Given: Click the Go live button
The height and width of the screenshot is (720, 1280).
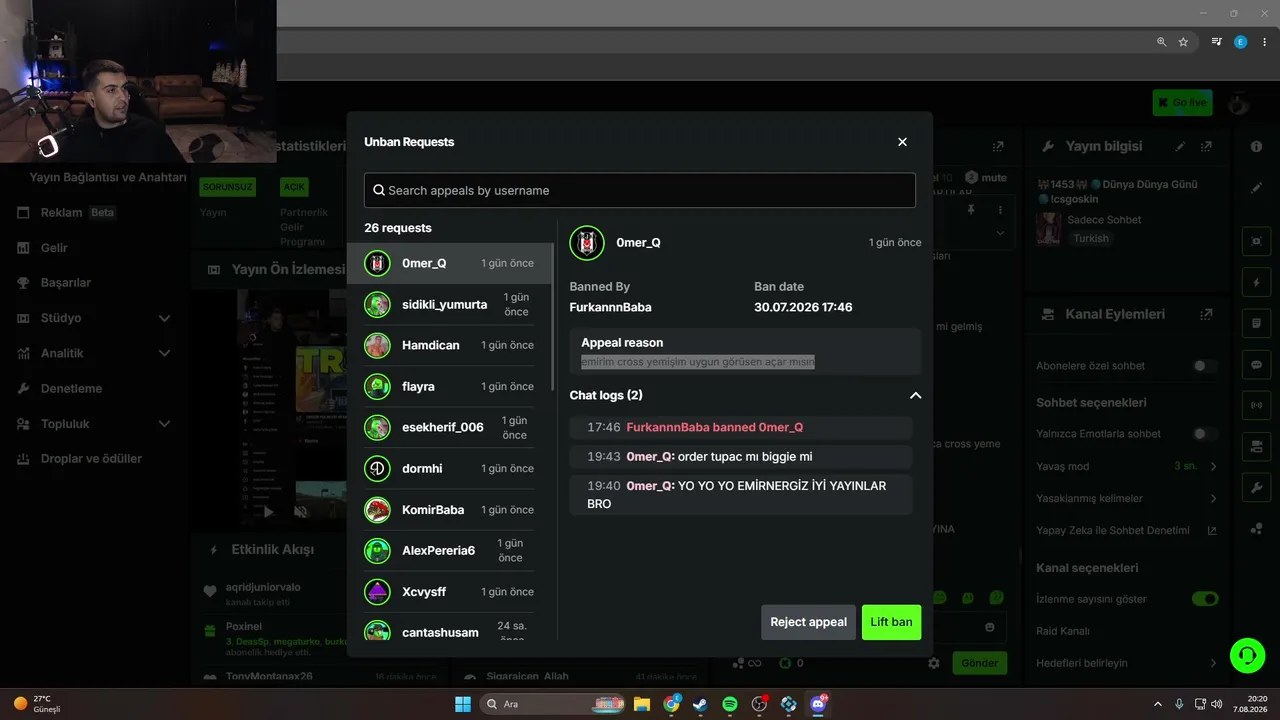Looking at the screenshot, I should 1182,102.
